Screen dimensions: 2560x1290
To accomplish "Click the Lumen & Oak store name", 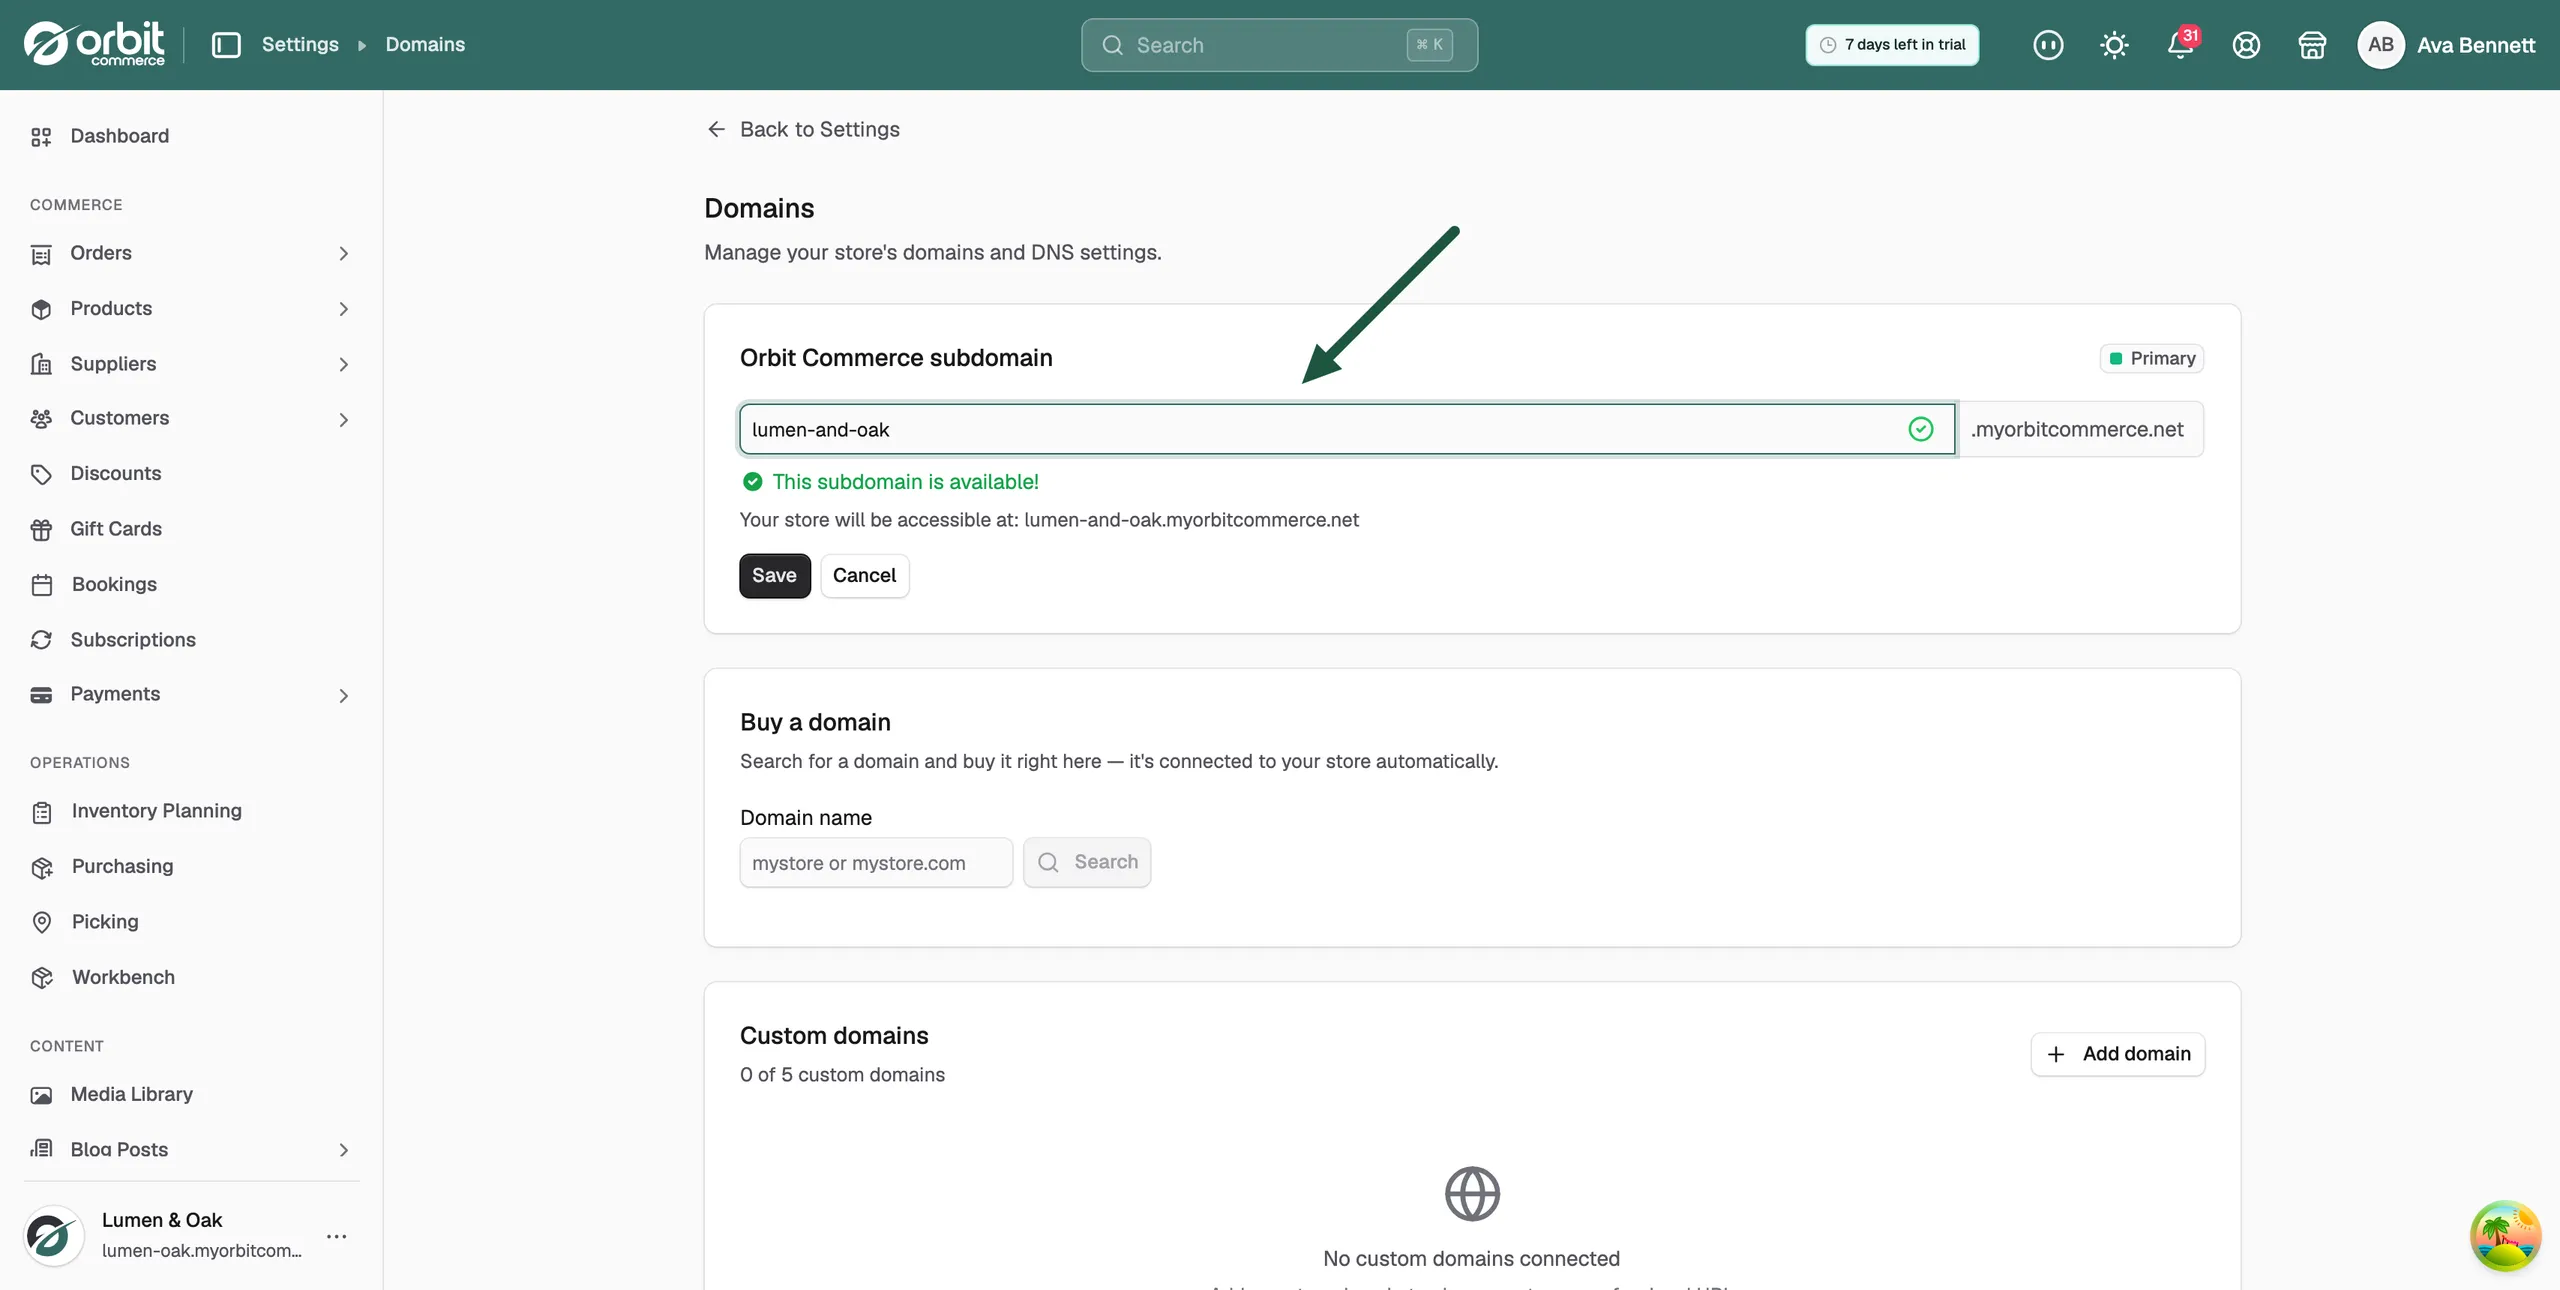I will point(162,1220).
